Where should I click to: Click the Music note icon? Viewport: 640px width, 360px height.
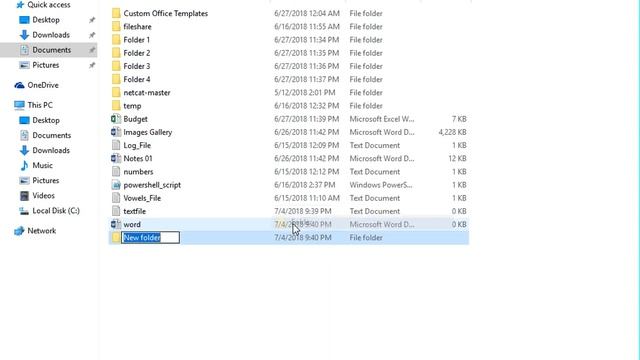click(24, 165)
